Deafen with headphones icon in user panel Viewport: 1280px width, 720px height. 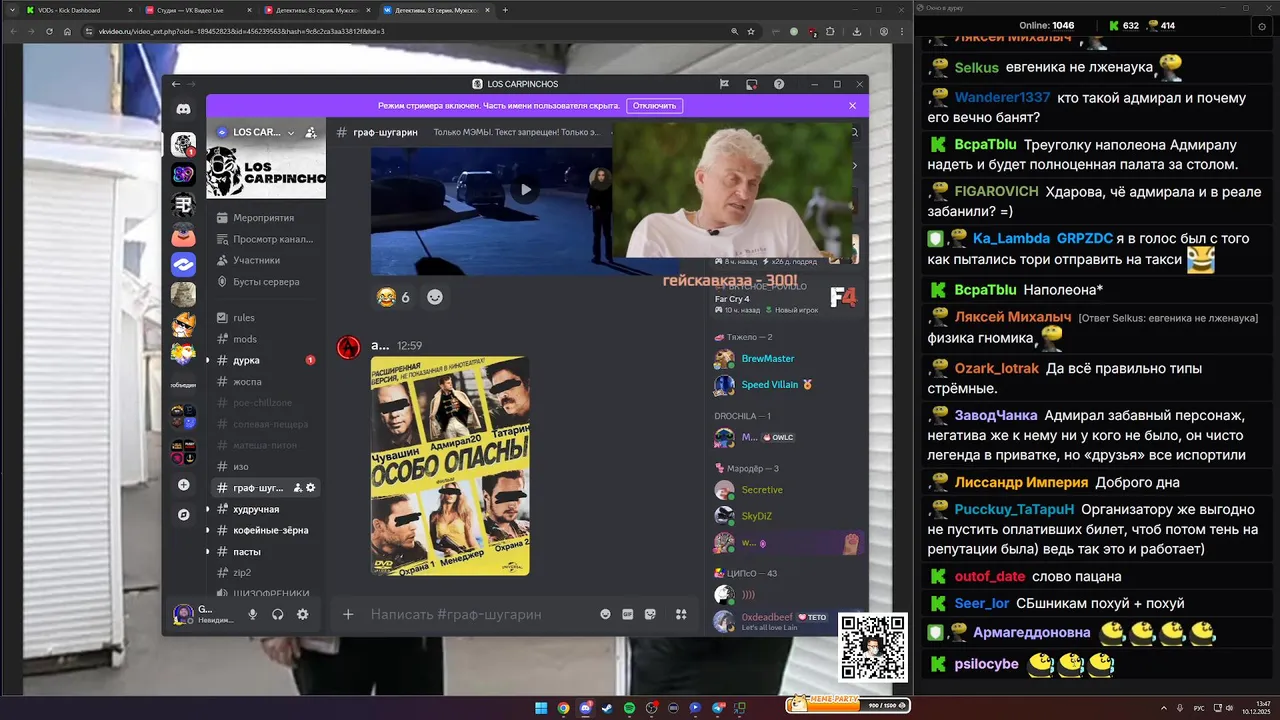point(278,614)
